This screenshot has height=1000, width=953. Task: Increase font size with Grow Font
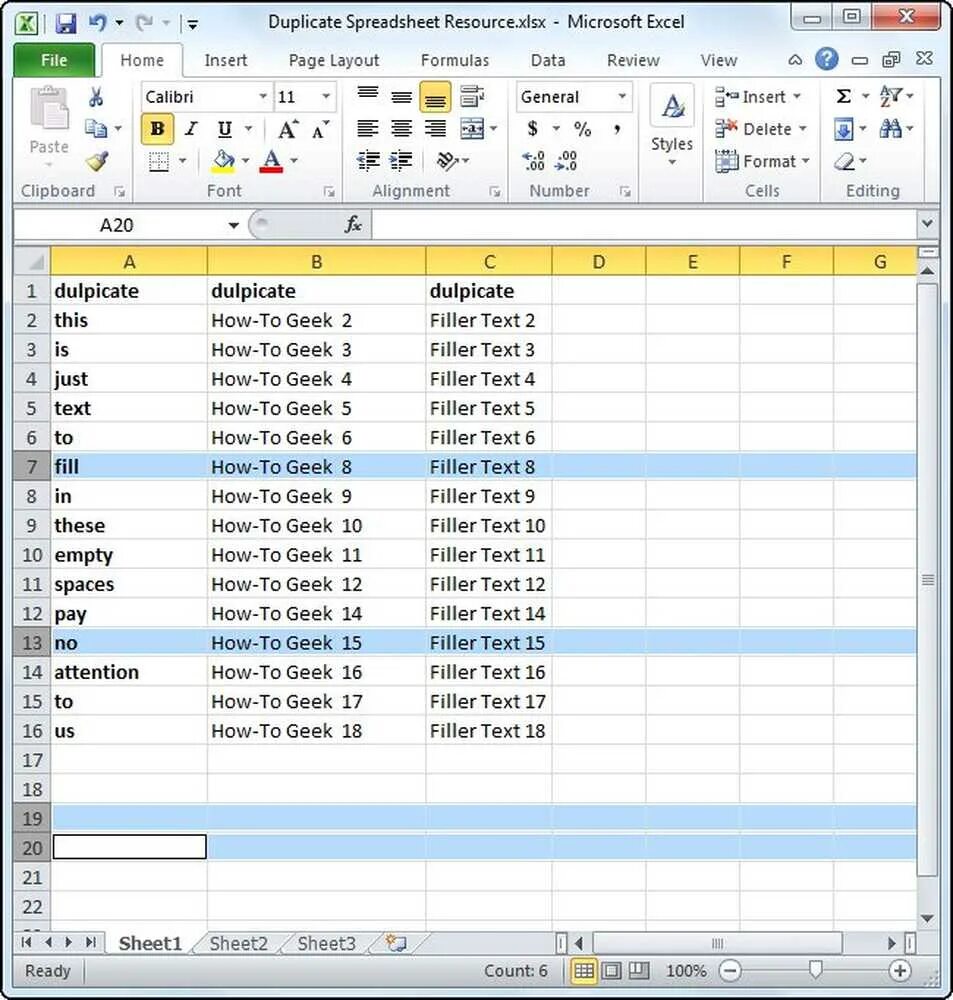[x=288, y=129]
